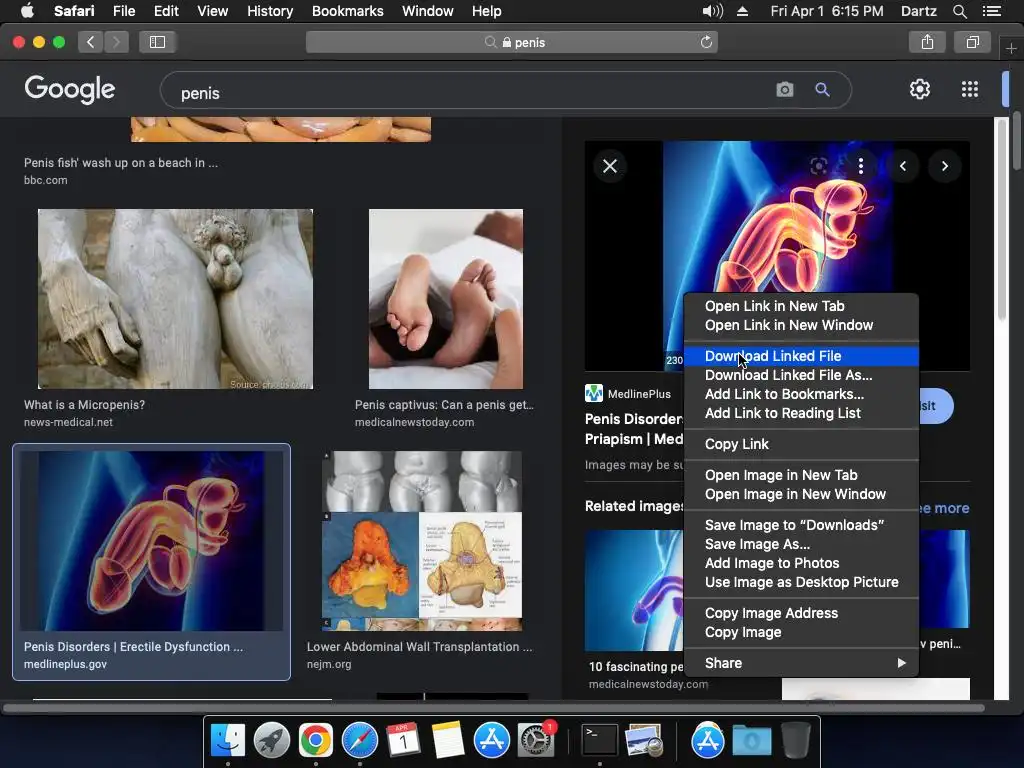The width and height of the screenshot is (1024, 768).
Task: Choose Open Image in New Window
Action: [801, 494]
